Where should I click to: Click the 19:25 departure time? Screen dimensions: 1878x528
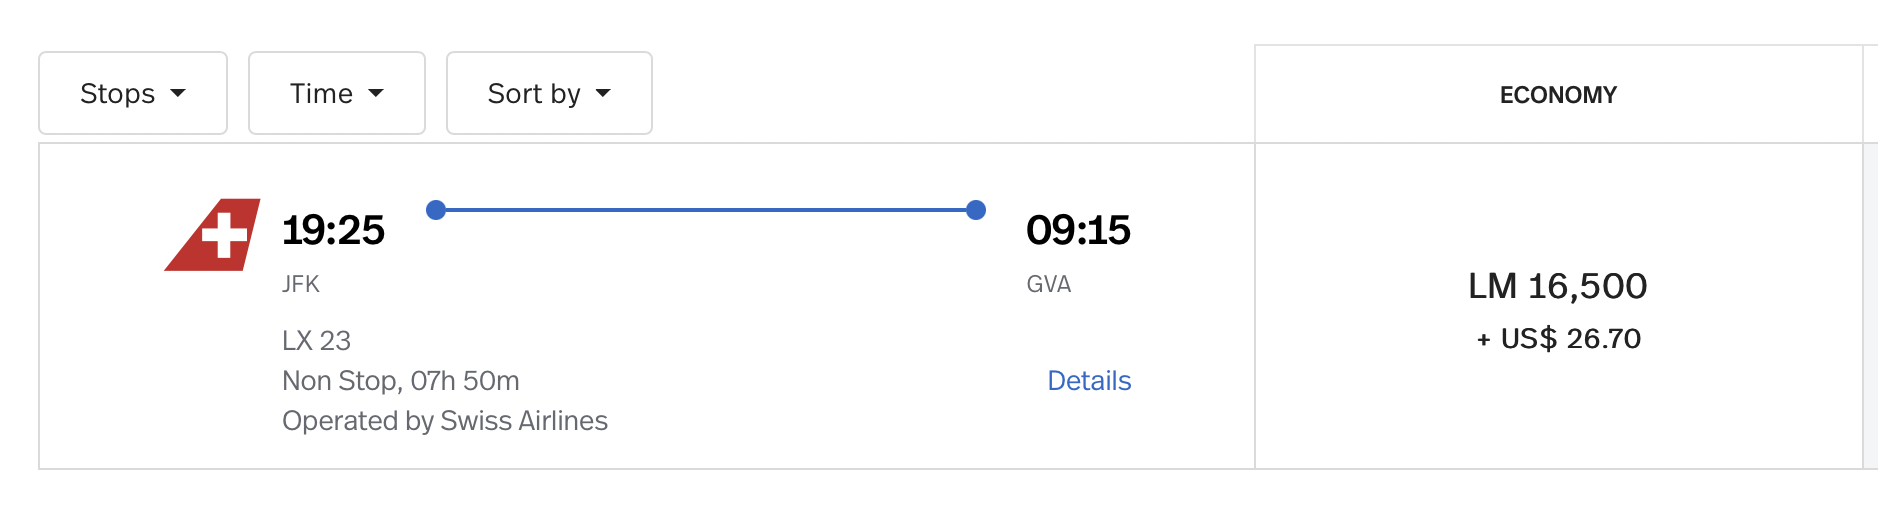[x=333, y=230]
